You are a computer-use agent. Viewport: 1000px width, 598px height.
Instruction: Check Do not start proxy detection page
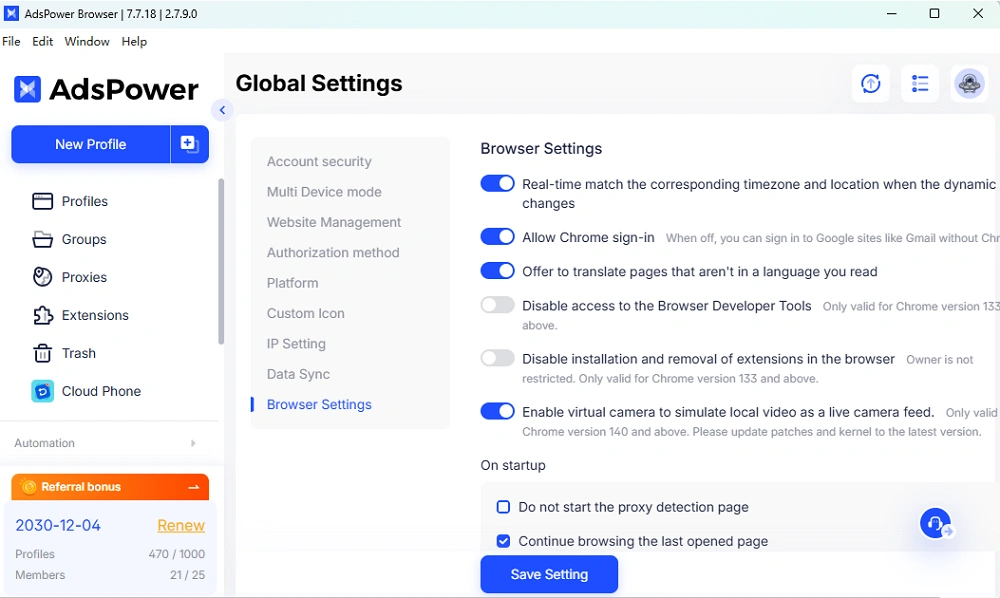click(x=504, y=507)
